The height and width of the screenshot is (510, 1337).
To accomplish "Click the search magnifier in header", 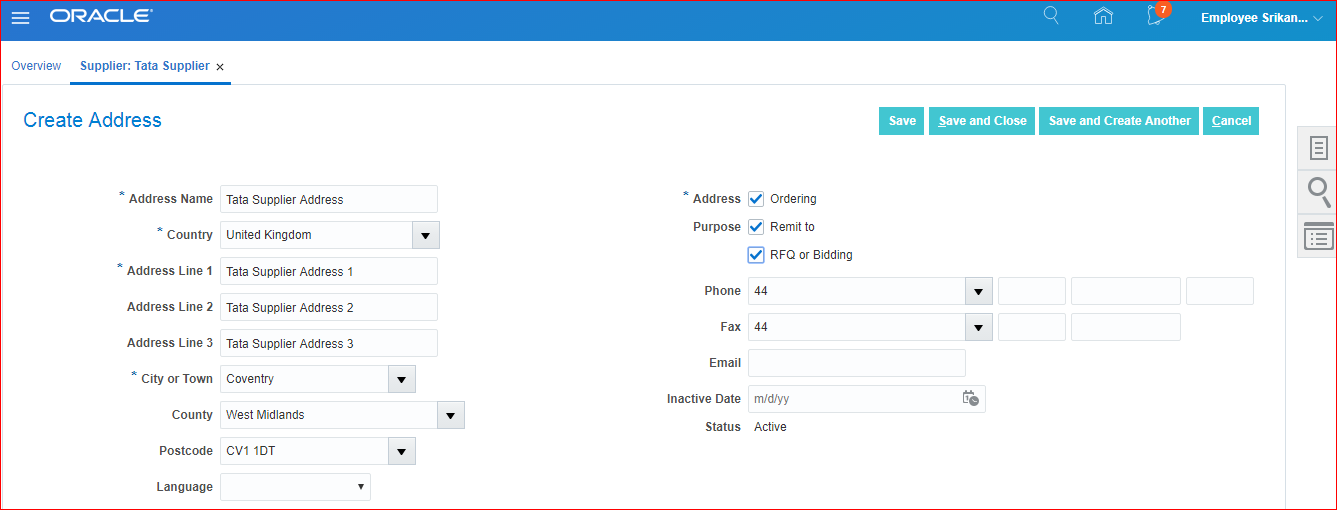I will (x=1051, y=16).
